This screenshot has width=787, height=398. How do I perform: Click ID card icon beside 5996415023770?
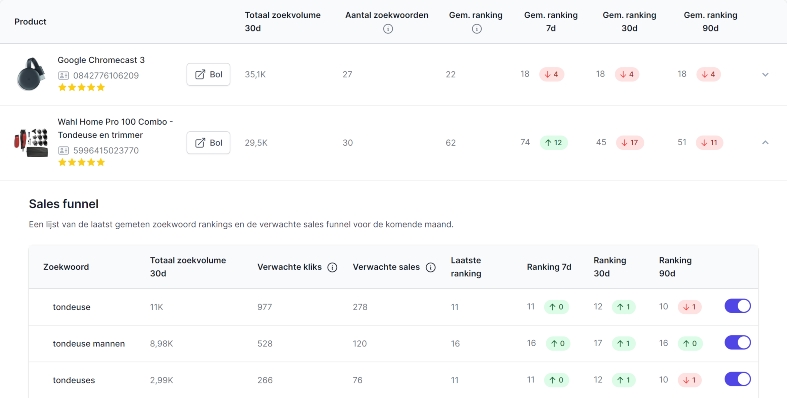tap(63, 150)
